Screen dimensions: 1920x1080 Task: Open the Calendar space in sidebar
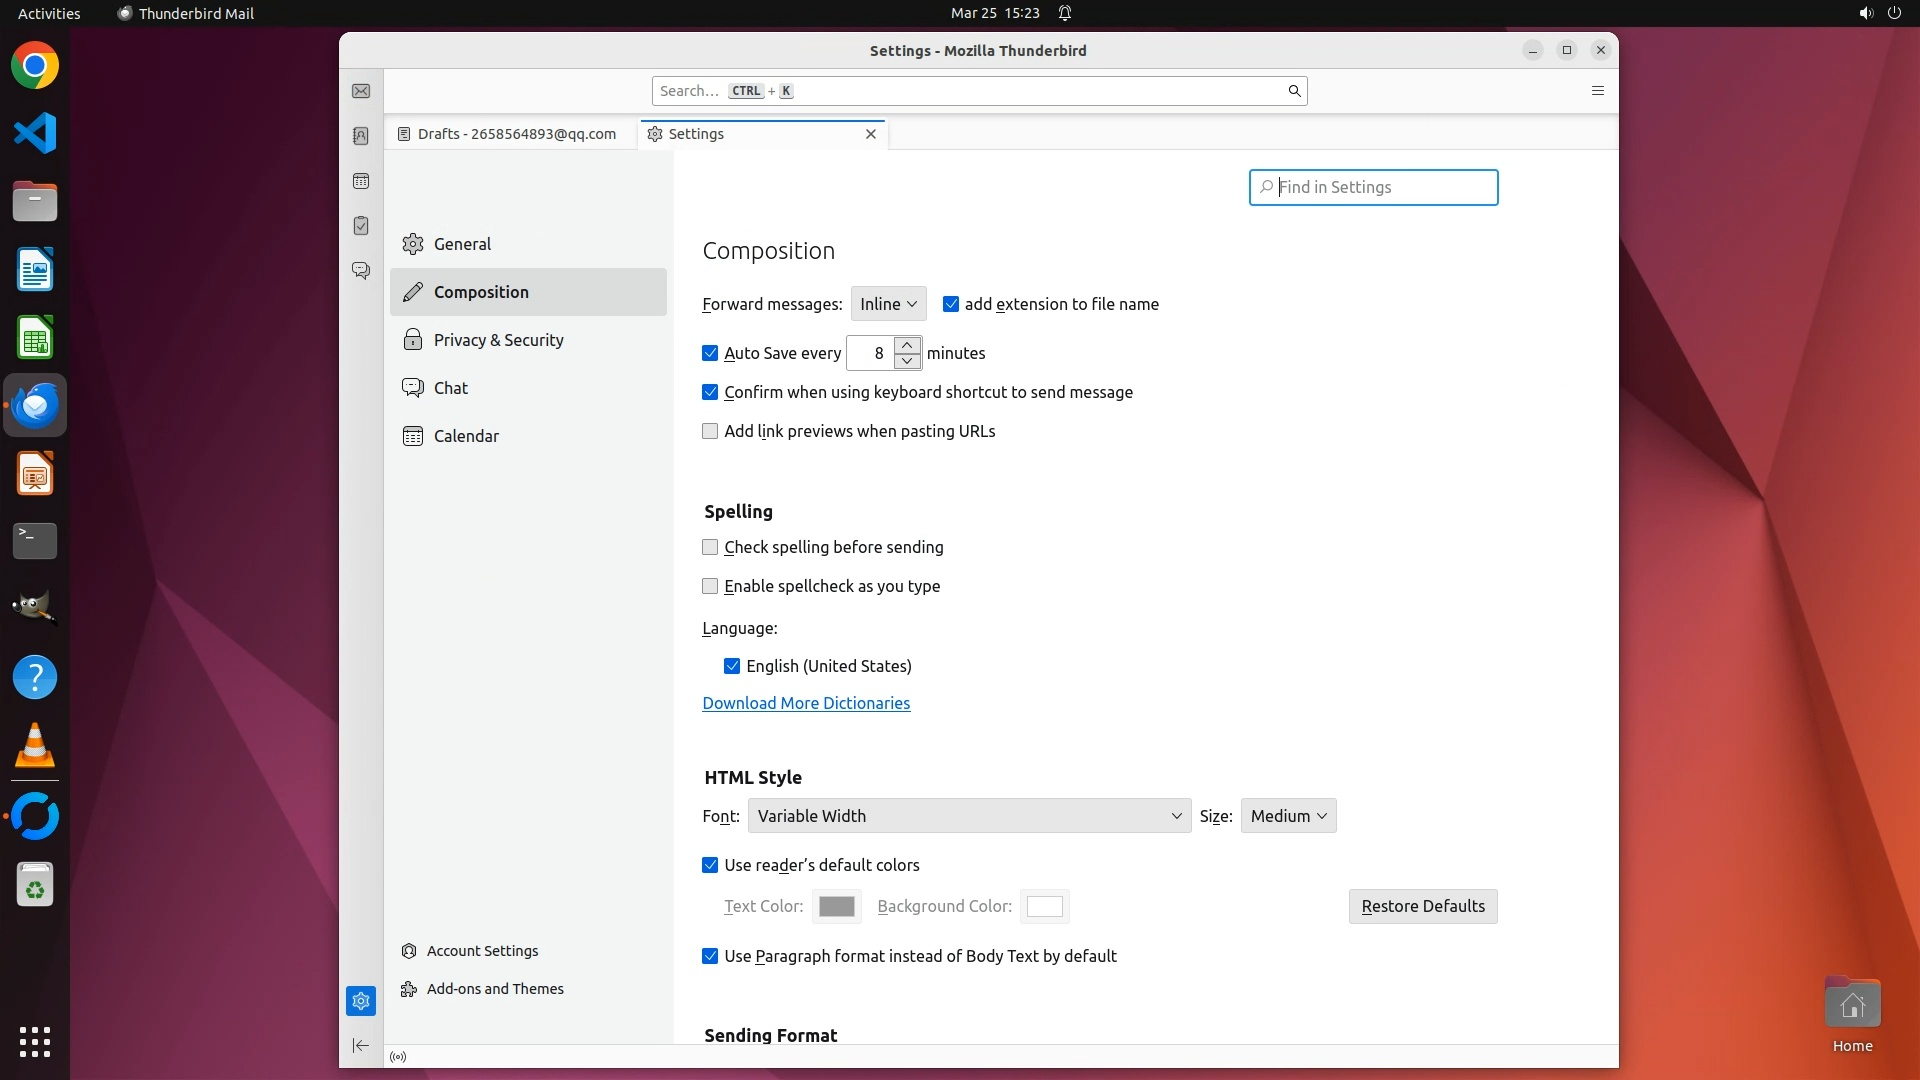click(x=361, y=181)
